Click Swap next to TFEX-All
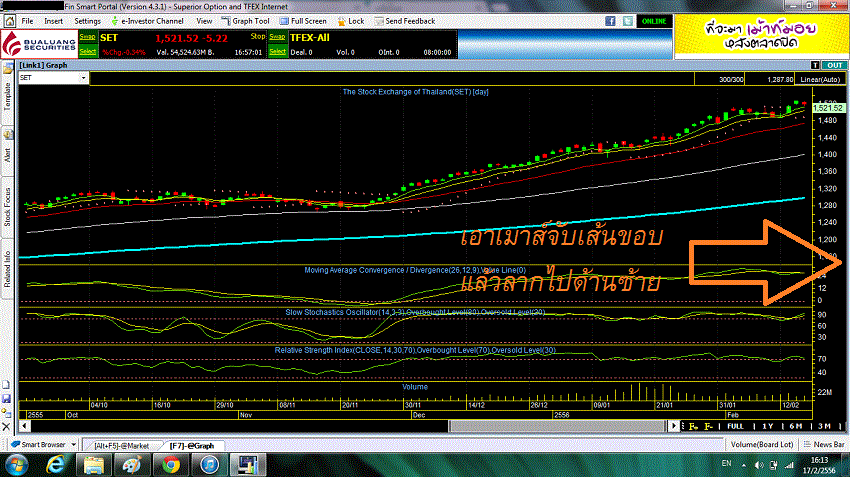 277,37
